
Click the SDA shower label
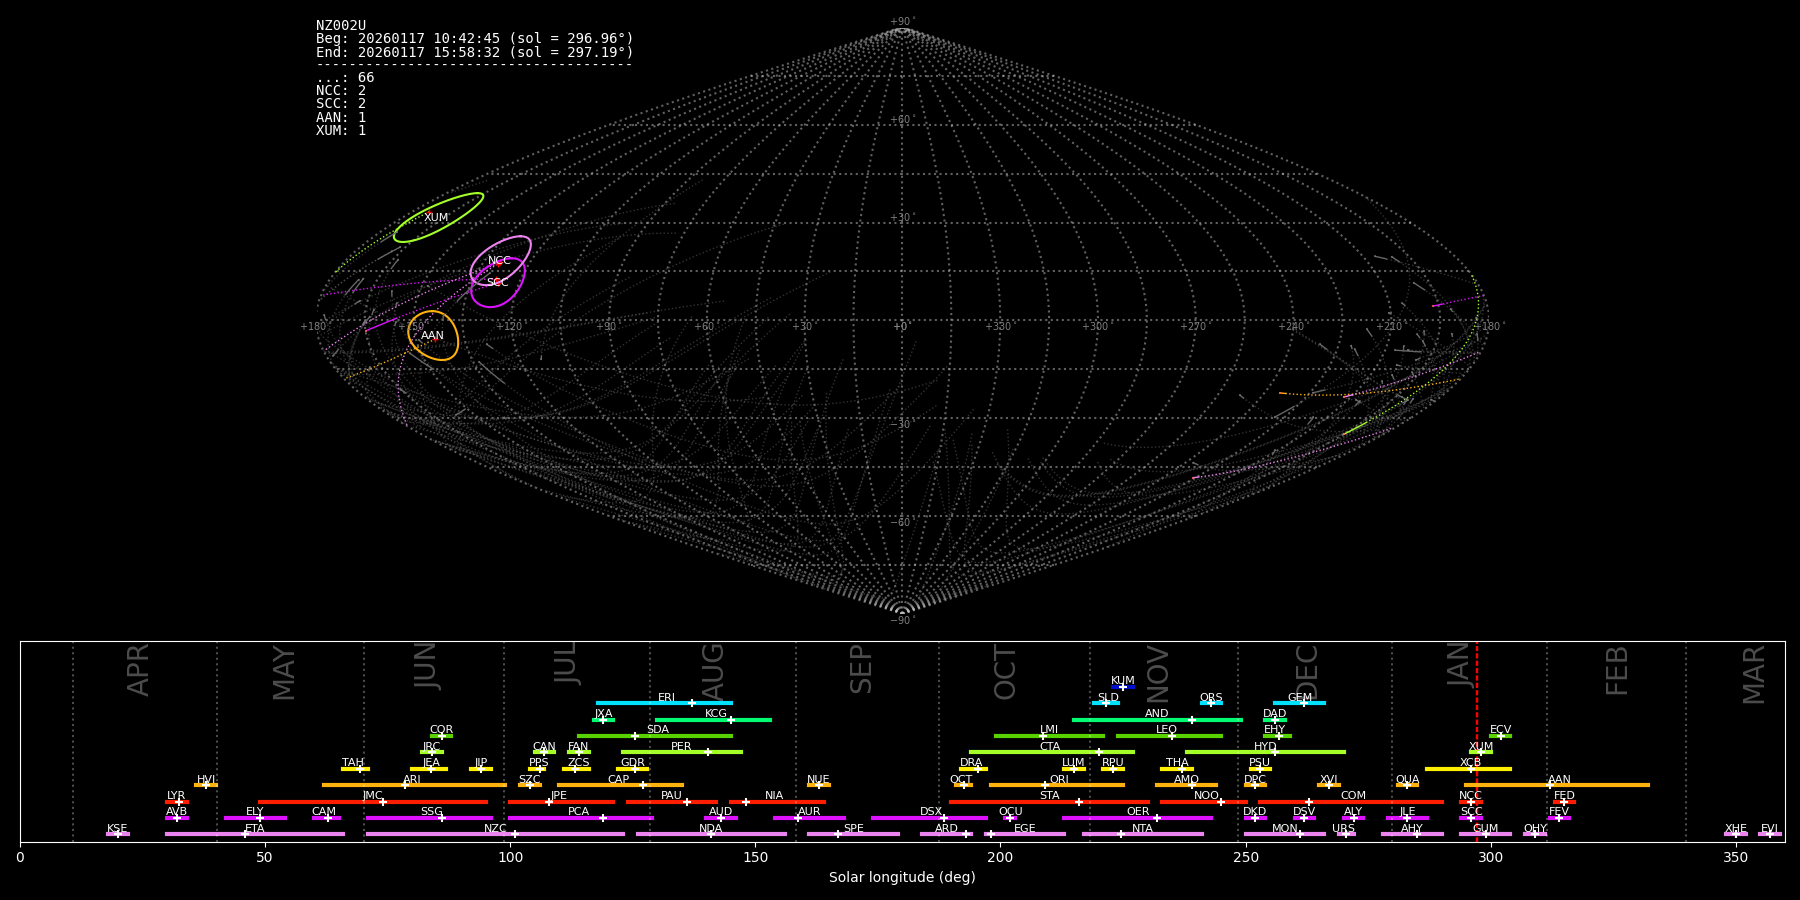(658, 730)
